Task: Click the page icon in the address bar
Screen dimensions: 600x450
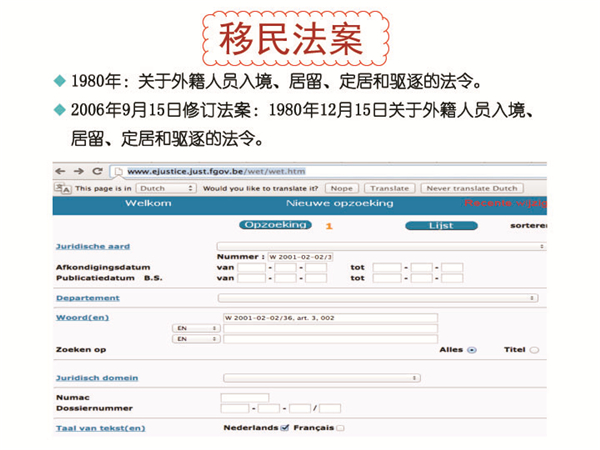Action: (119, 171)
